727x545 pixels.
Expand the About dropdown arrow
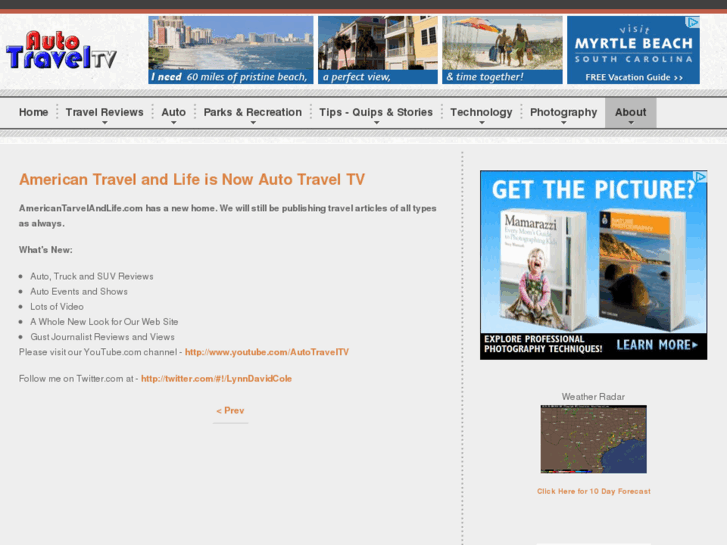631,123
